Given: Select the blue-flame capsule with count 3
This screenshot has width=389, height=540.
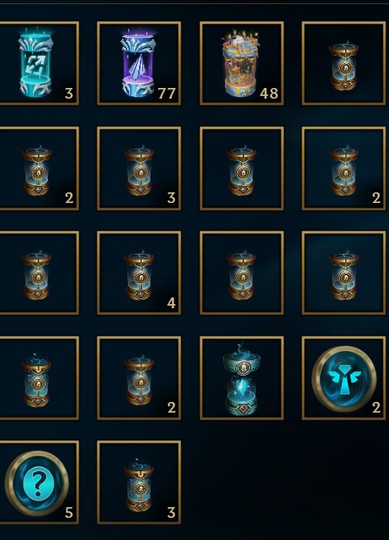Looking at the screenshot, I should point(139,483).
